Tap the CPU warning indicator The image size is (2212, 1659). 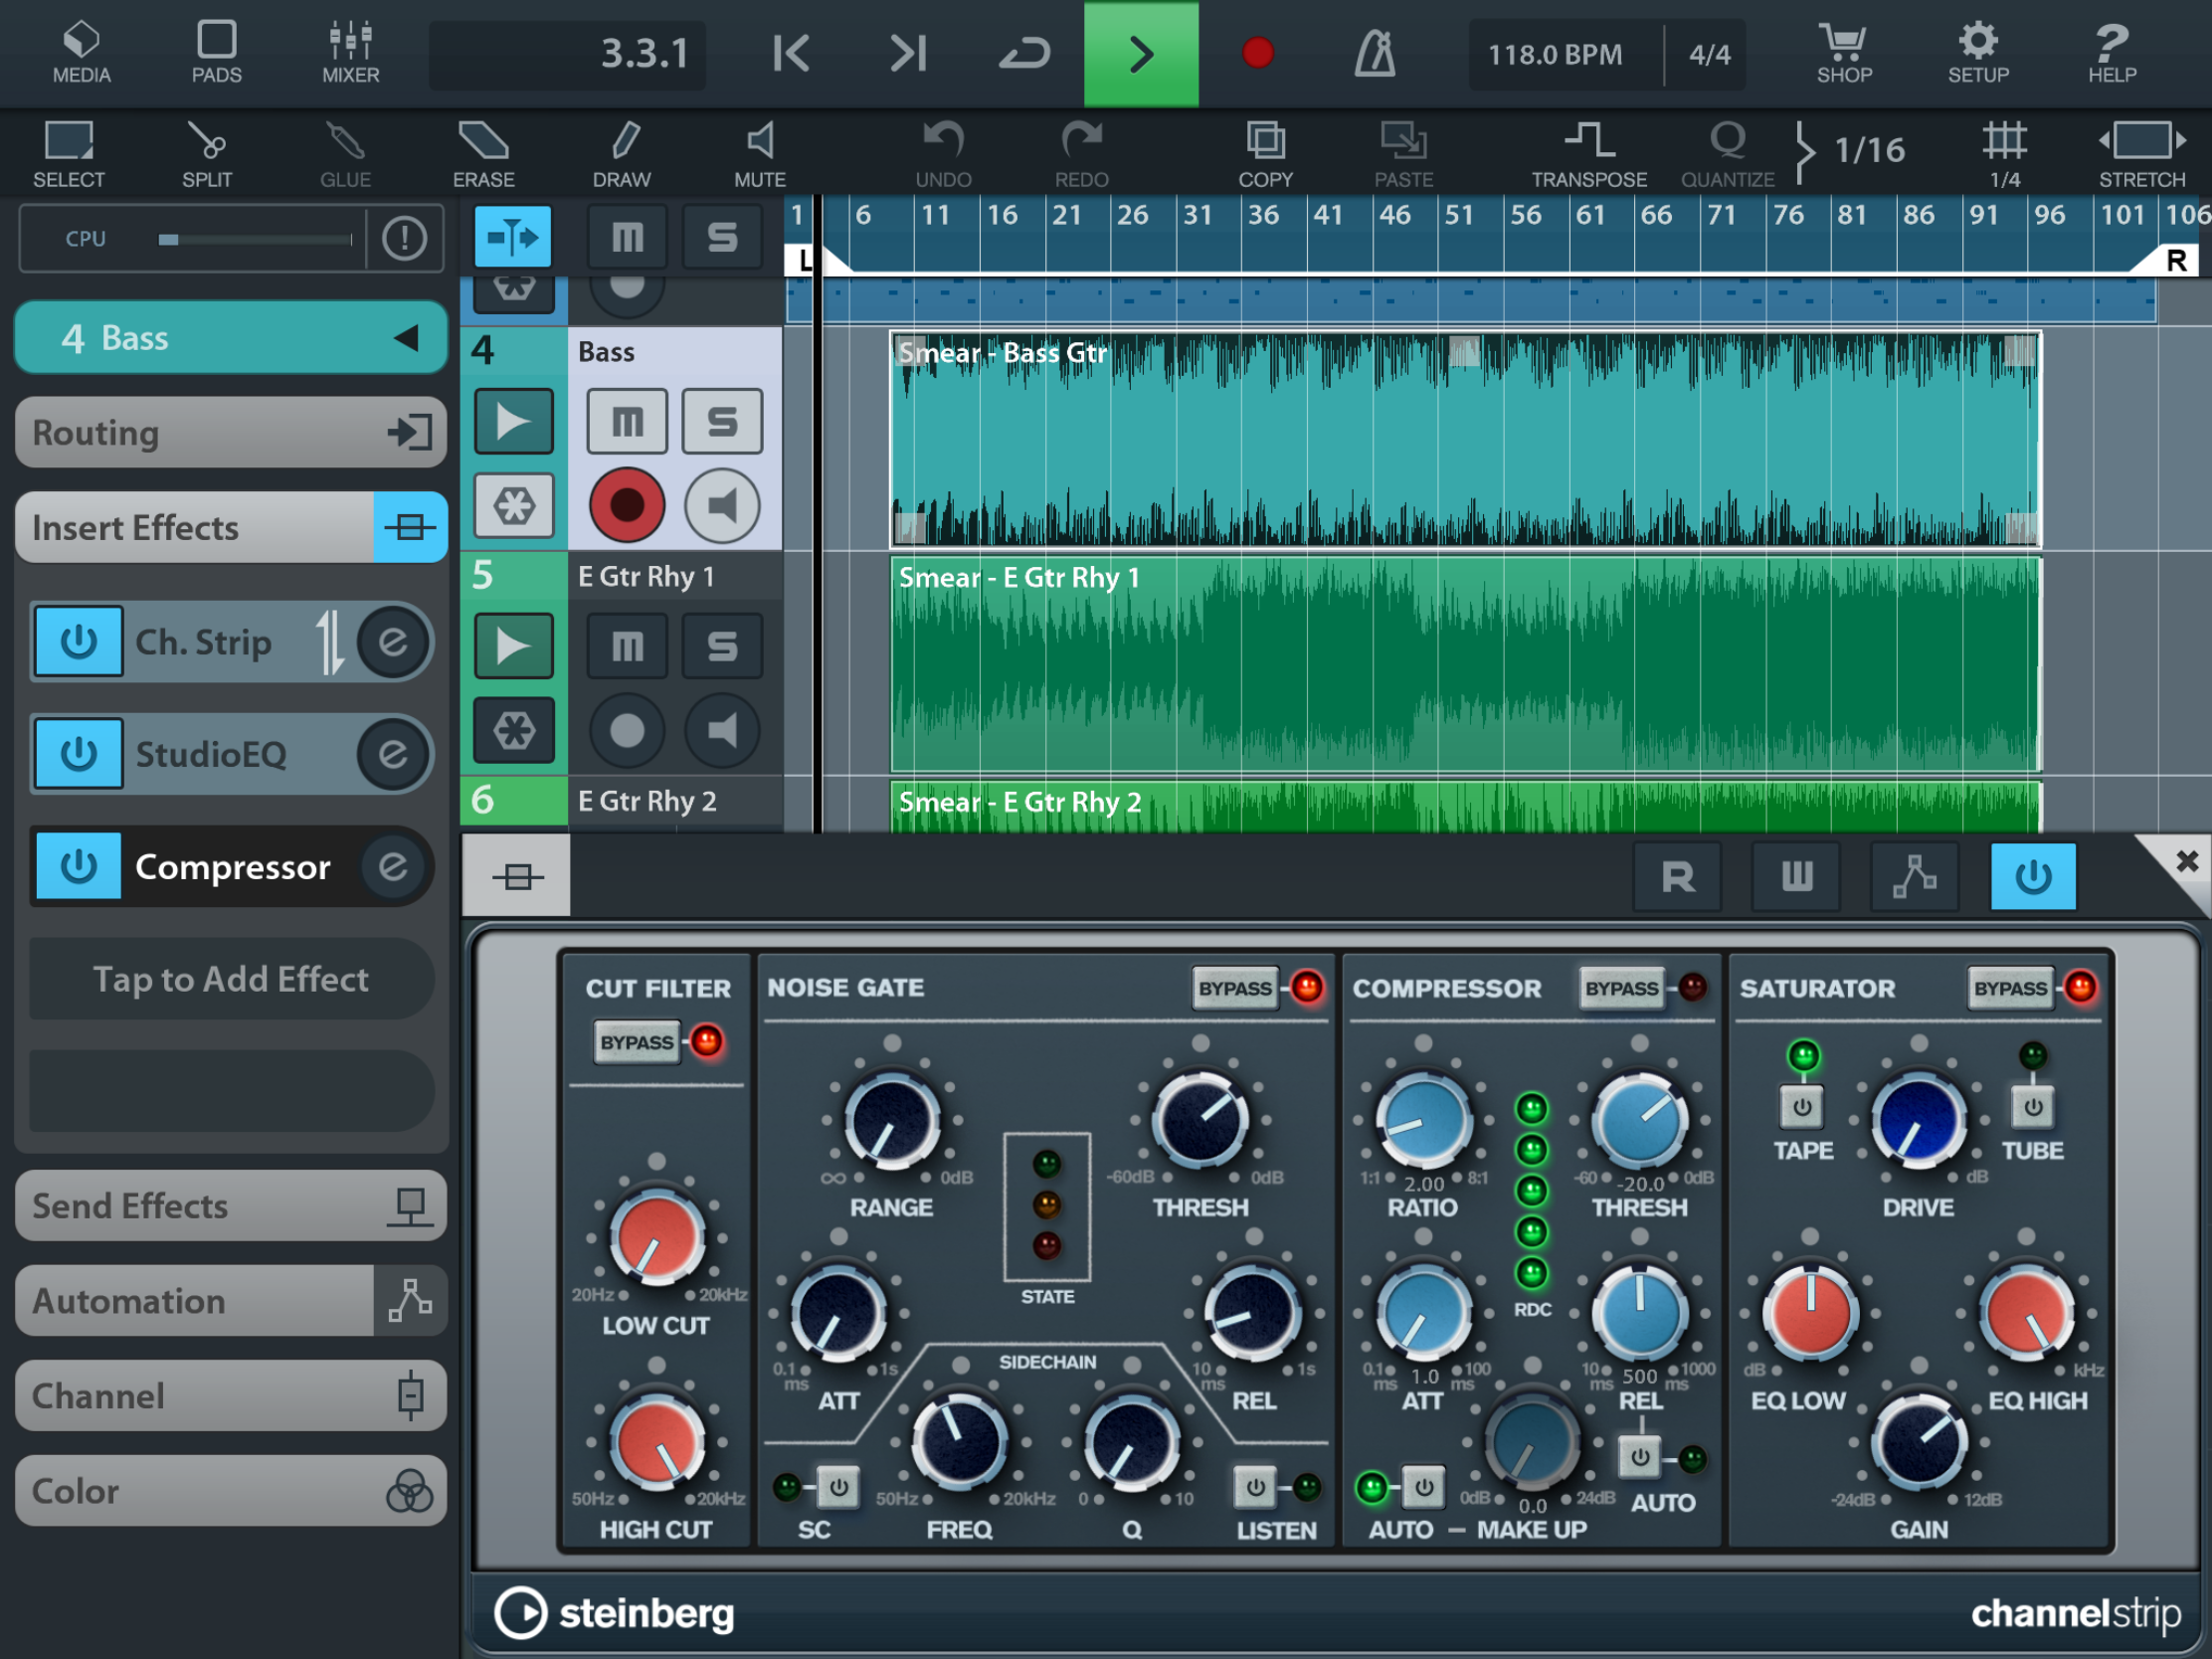coord(405,238)
